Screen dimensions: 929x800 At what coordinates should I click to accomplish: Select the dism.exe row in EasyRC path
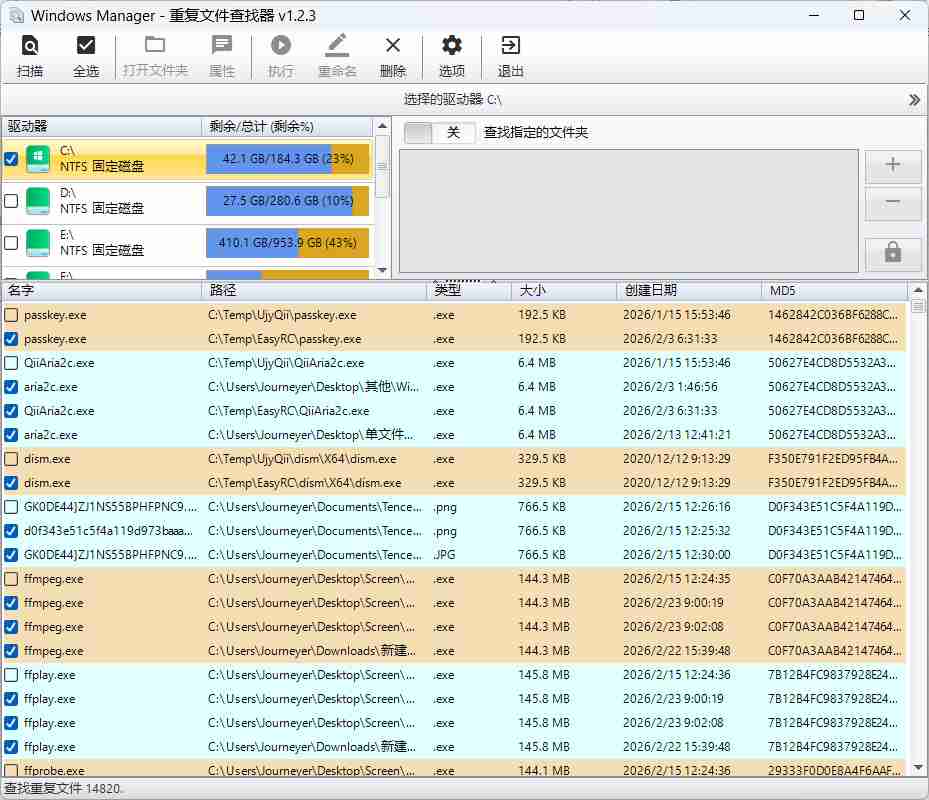[300, 483]
